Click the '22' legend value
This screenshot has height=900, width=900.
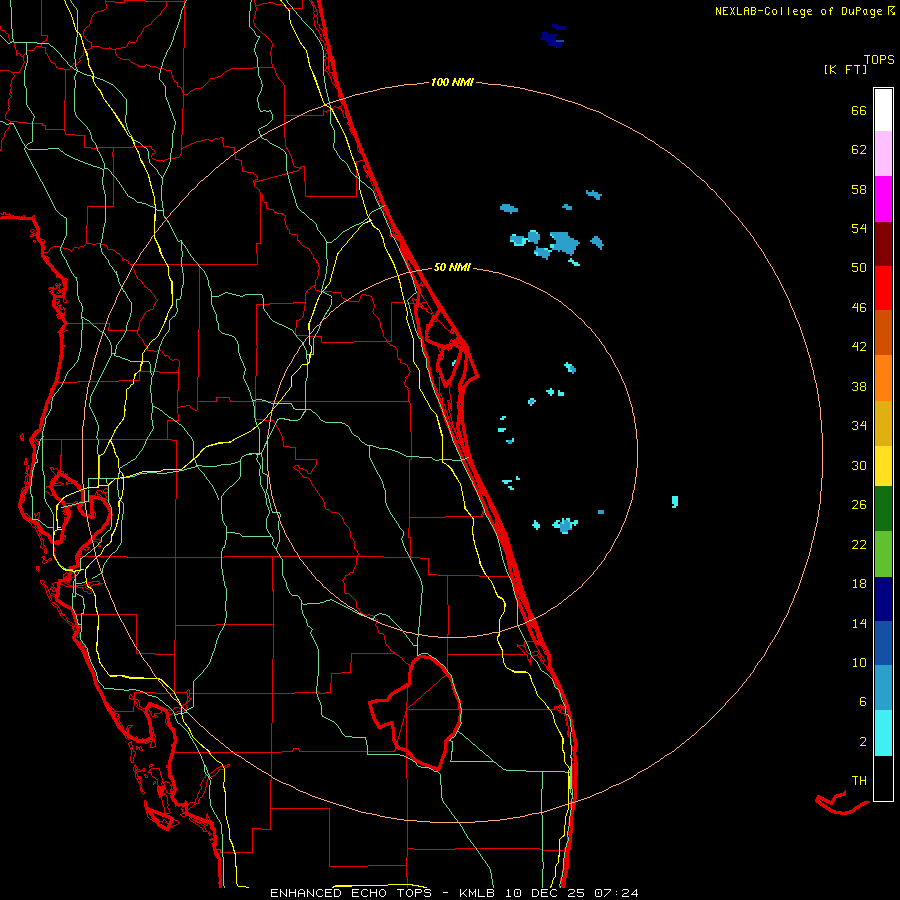859,544
